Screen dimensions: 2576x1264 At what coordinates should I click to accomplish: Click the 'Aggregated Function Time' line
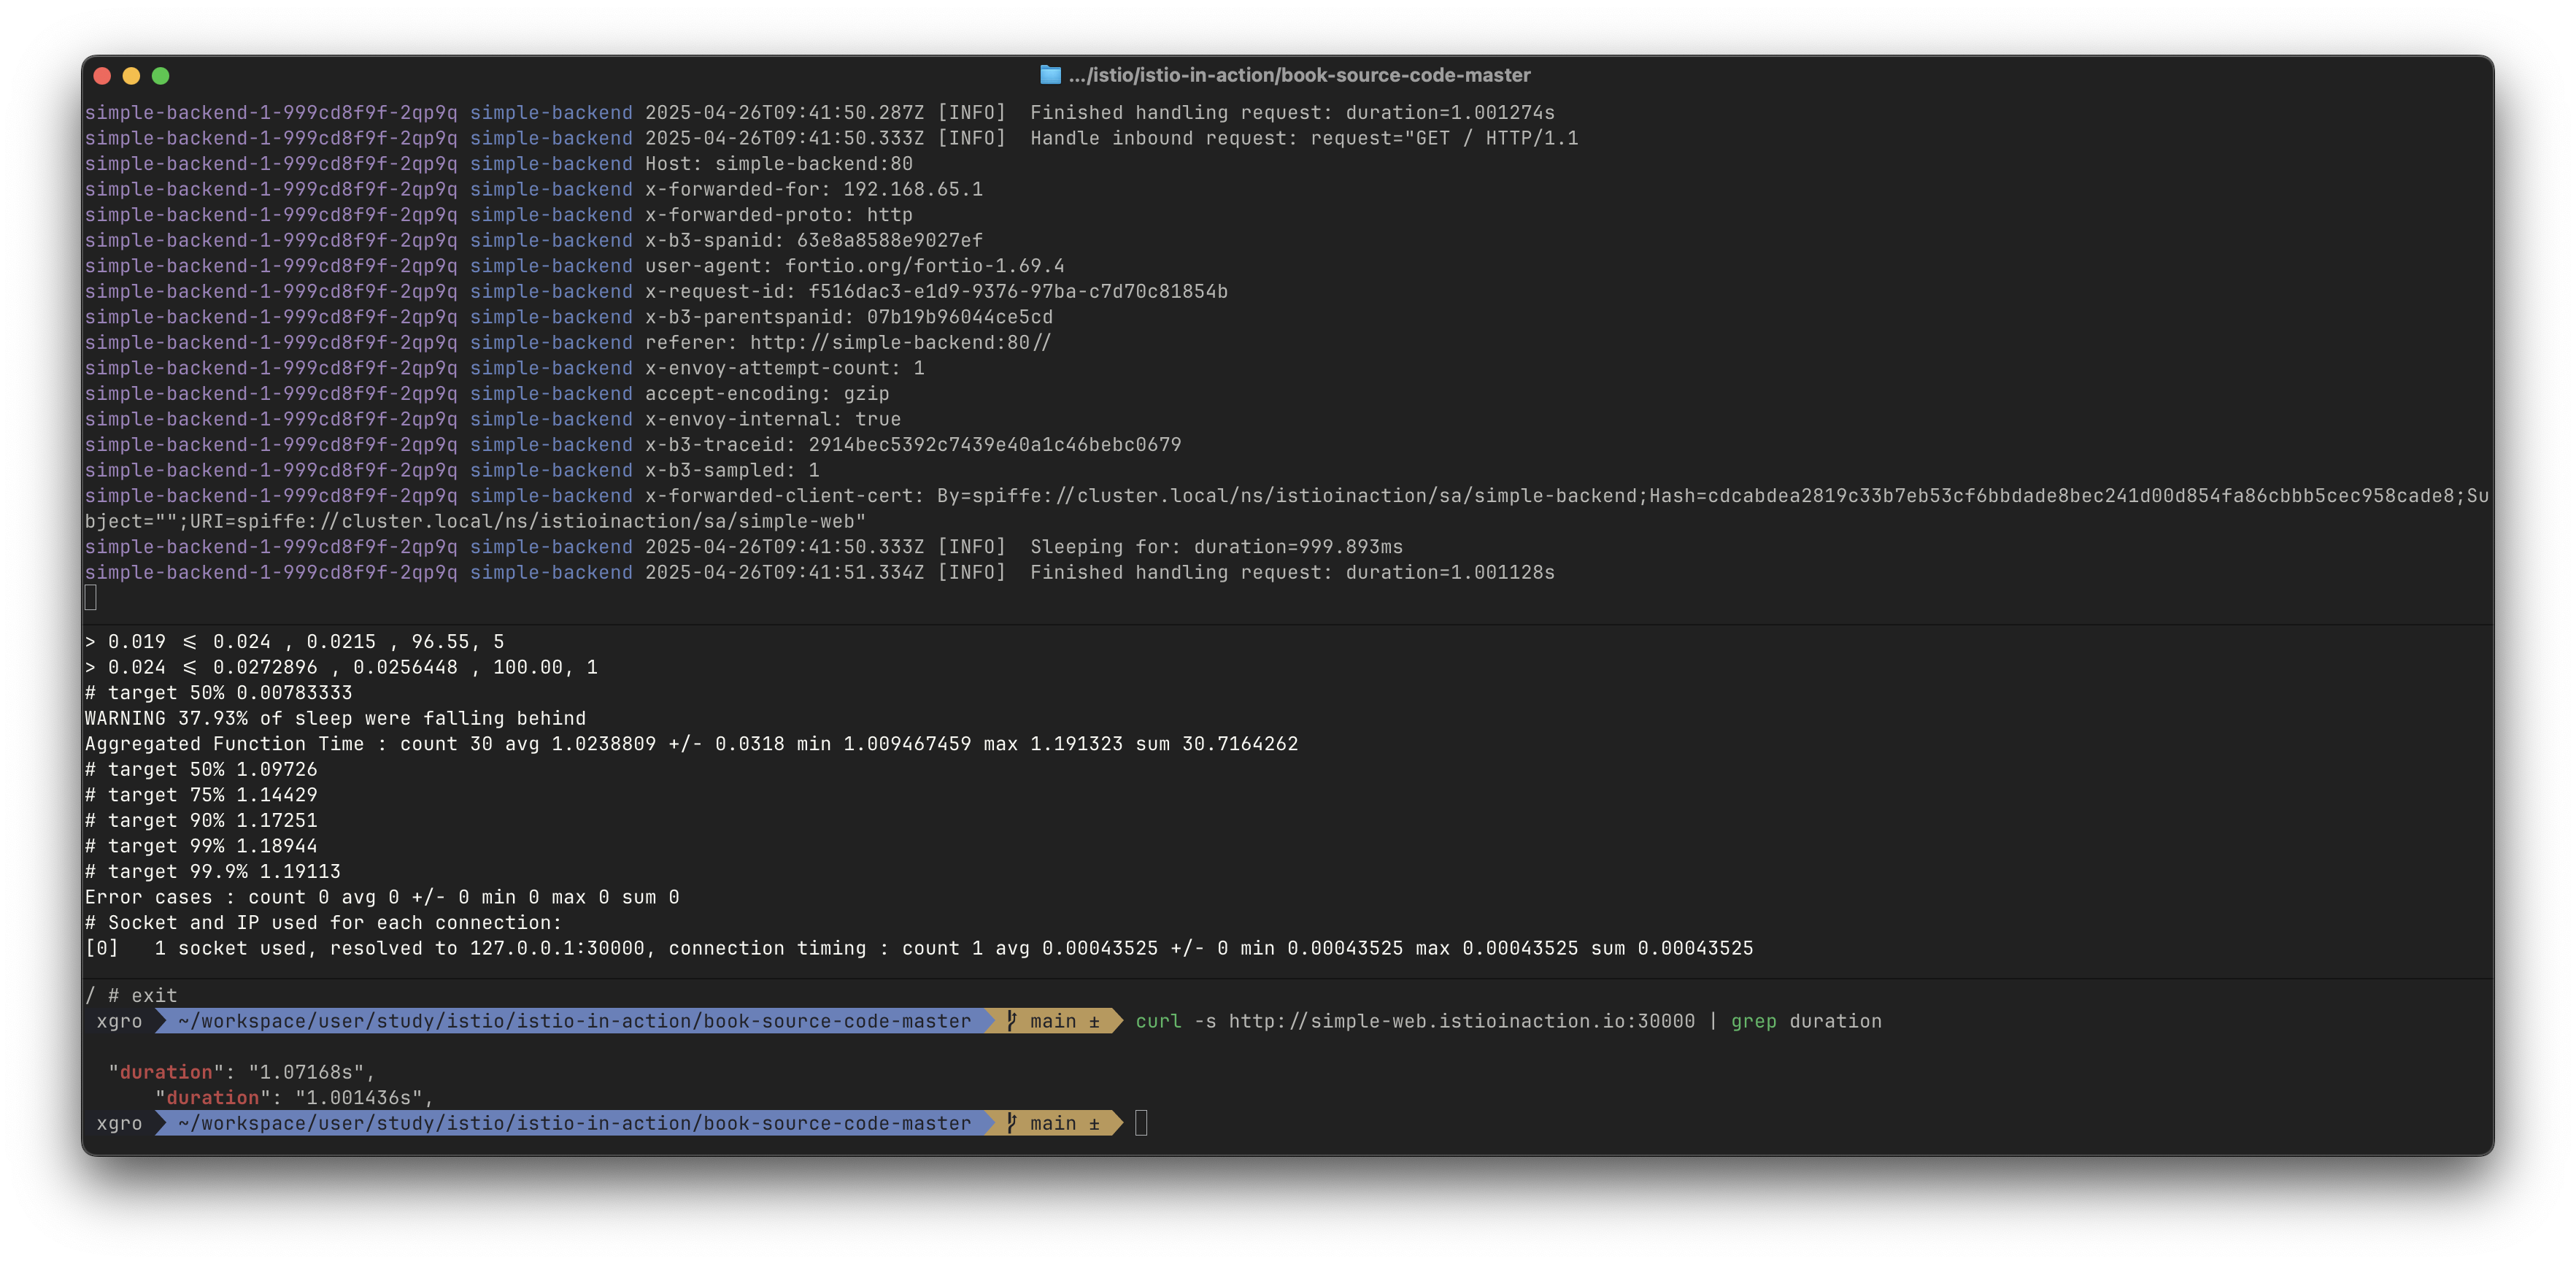pos(692,744)
